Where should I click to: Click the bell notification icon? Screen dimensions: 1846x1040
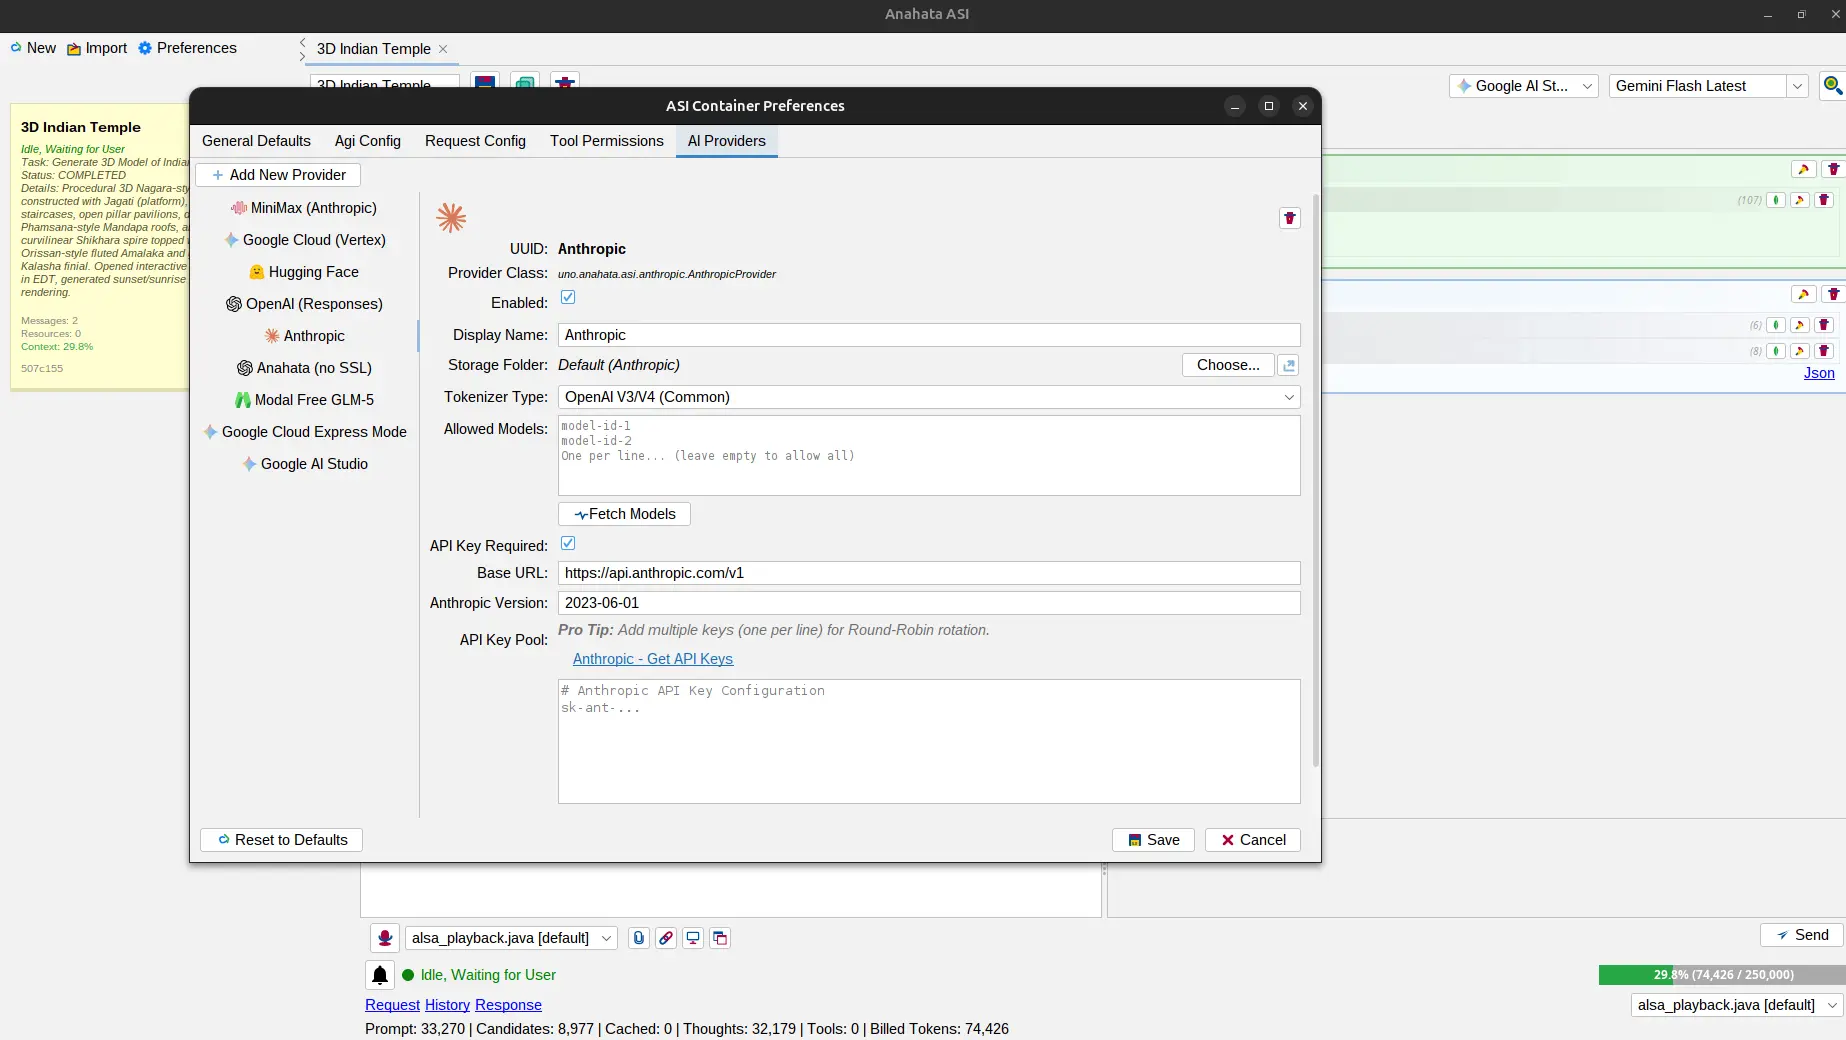coord(380,975)
